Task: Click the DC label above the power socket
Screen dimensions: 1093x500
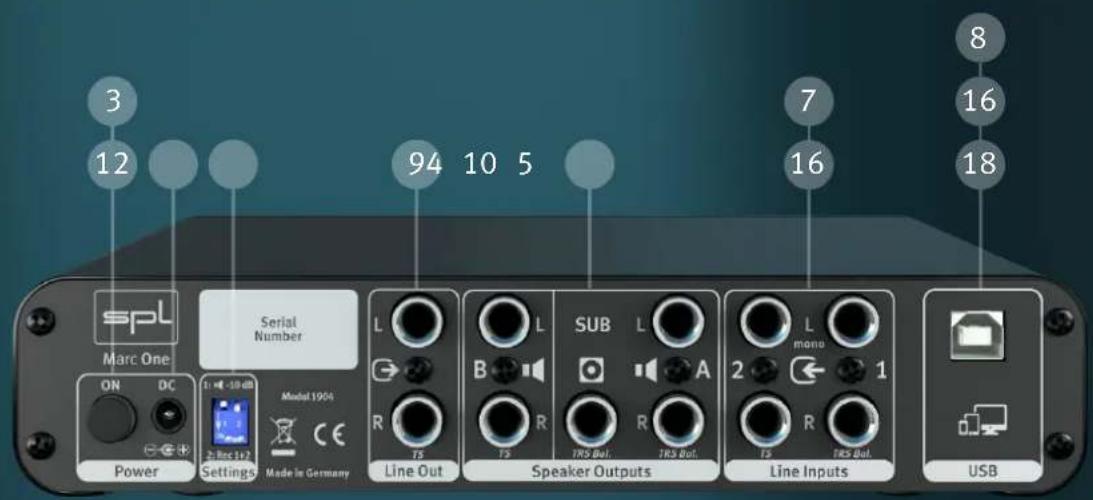Action: (x=167, y=384)
